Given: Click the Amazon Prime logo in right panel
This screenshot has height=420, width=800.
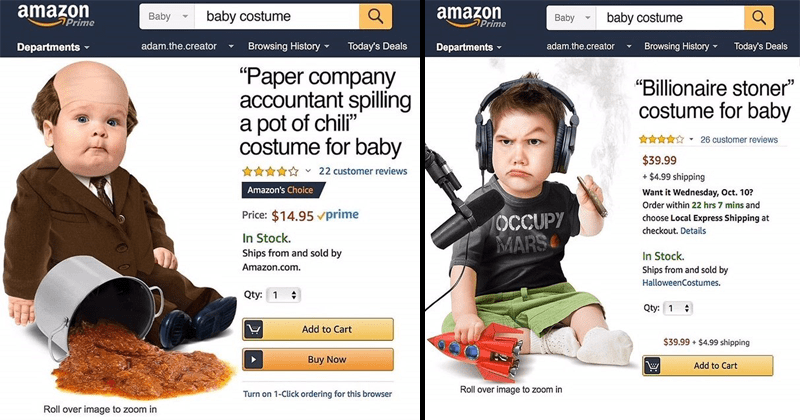Looking at the screenshot, I should coord(471,16).
